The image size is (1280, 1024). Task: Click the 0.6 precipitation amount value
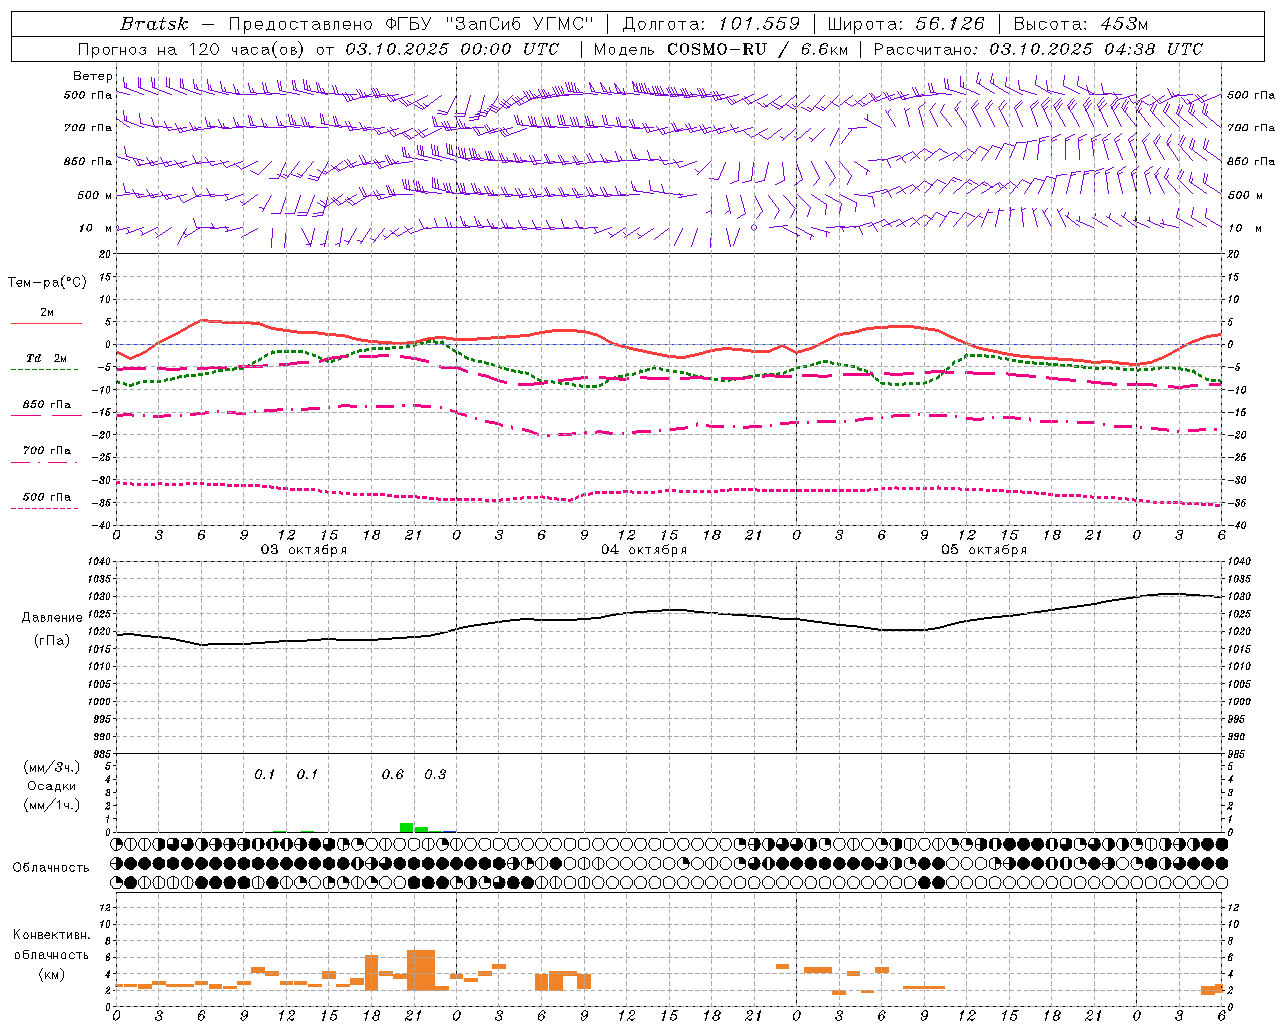coord(393,775)
